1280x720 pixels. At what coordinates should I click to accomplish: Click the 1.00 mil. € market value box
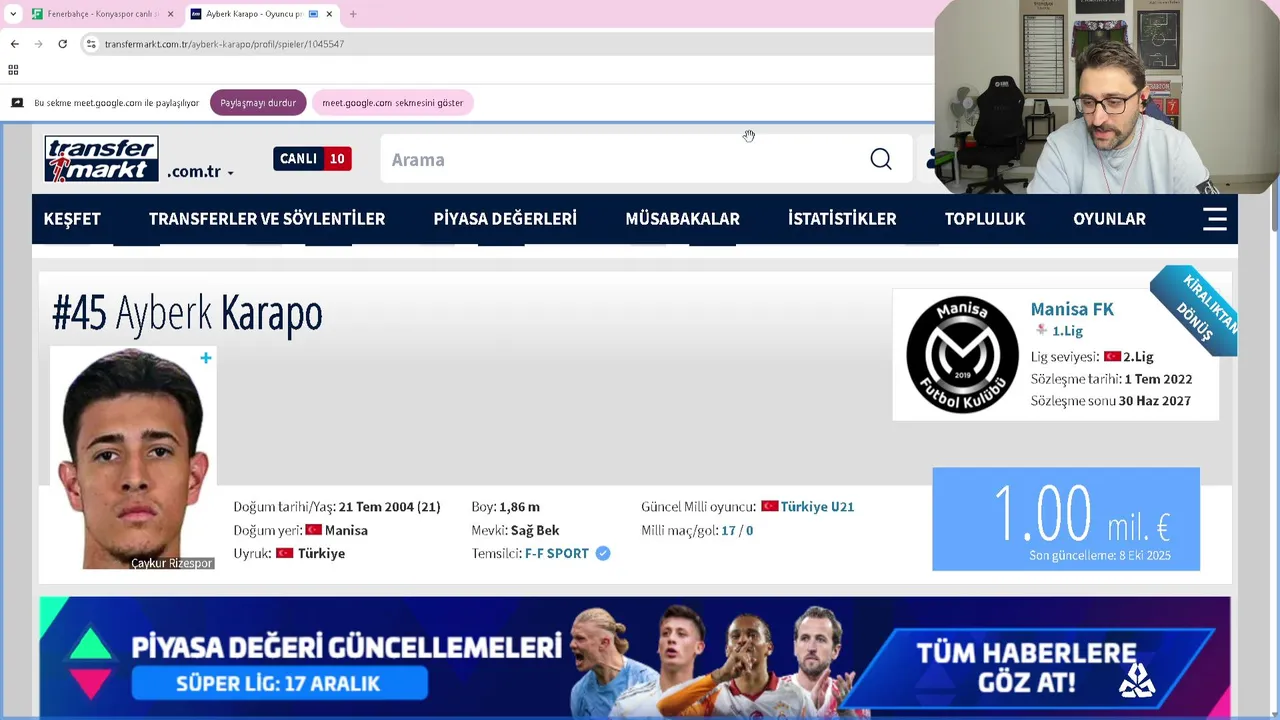(1066, 519)
